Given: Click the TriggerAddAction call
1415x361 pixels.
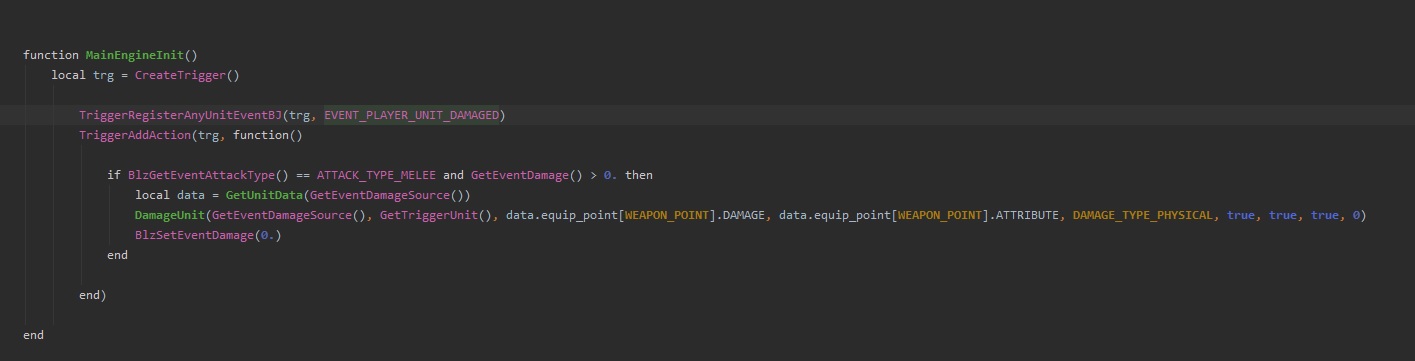Looking at the screenshot, I should tap(135, 135).
